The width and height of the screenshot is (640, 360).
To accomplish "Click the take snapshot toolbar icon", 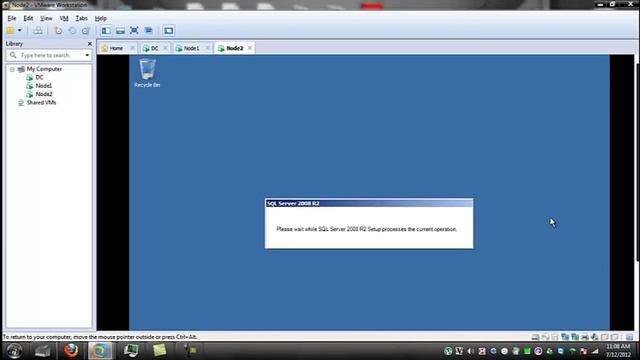I will point(58,31).
